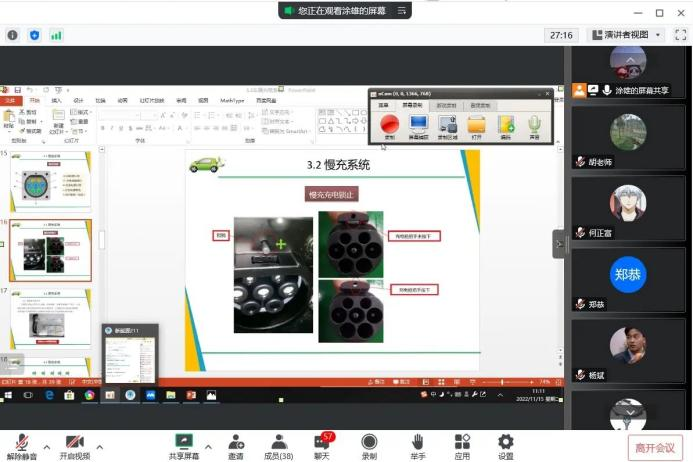
Task: Open the 演讲者视图 view layout dropdown
Action: 626,35
